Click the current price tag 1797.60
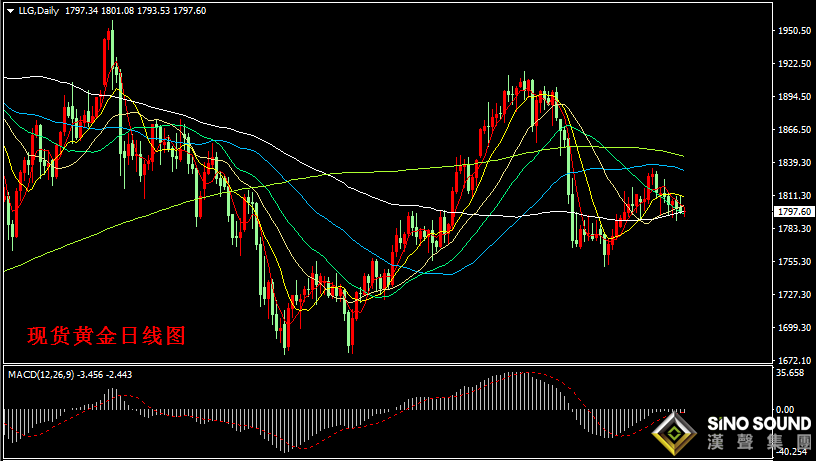Viewport: 816px width, 461px height. pyautogui.click(x=794, y=211)
